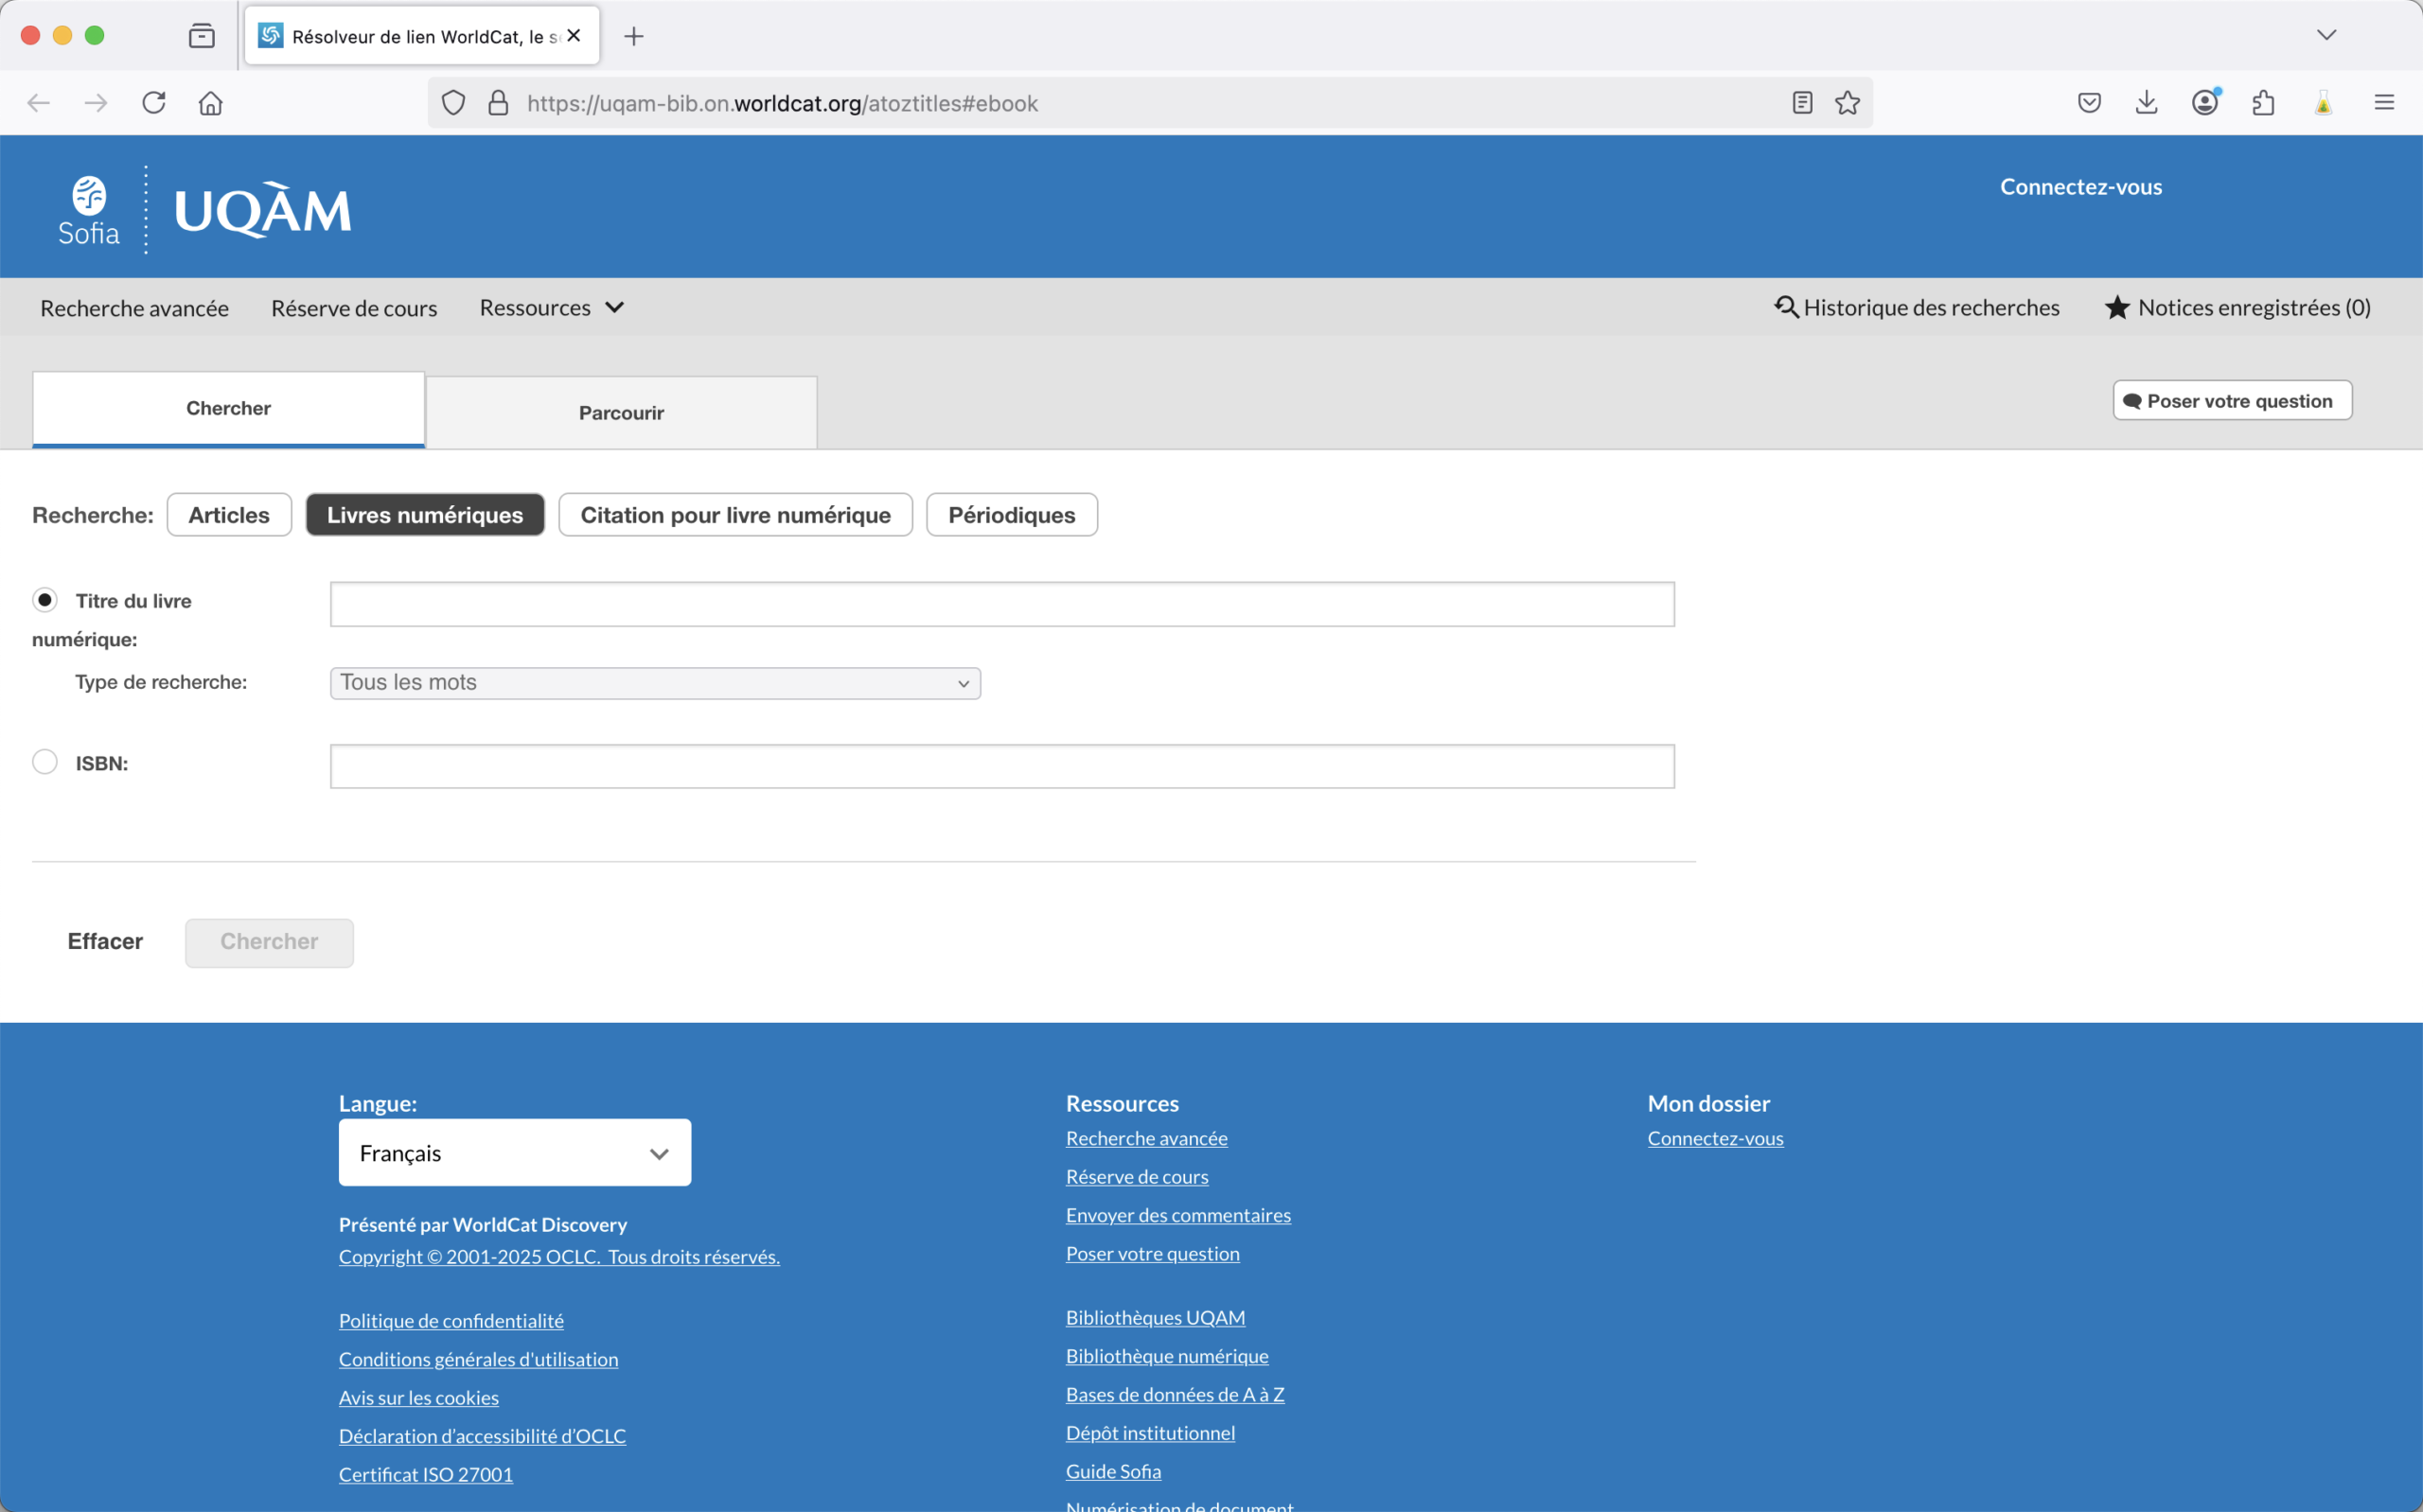The width and height of the screenshot is (2423, 1512).
Task: Open Certificat ISO 27001 link
Action: pyautogui.click(x=426, y=1475)
